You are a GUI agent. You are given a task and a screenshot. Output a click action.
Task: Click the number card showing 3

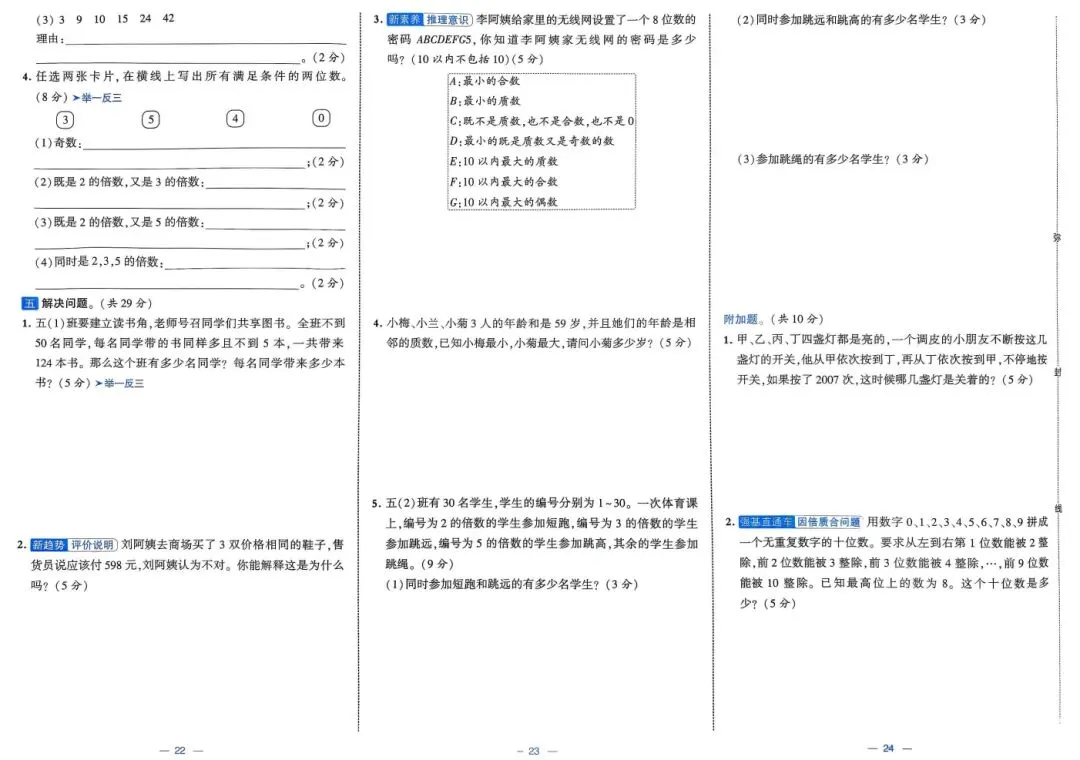pyautogui.click(x=65, y=120)
